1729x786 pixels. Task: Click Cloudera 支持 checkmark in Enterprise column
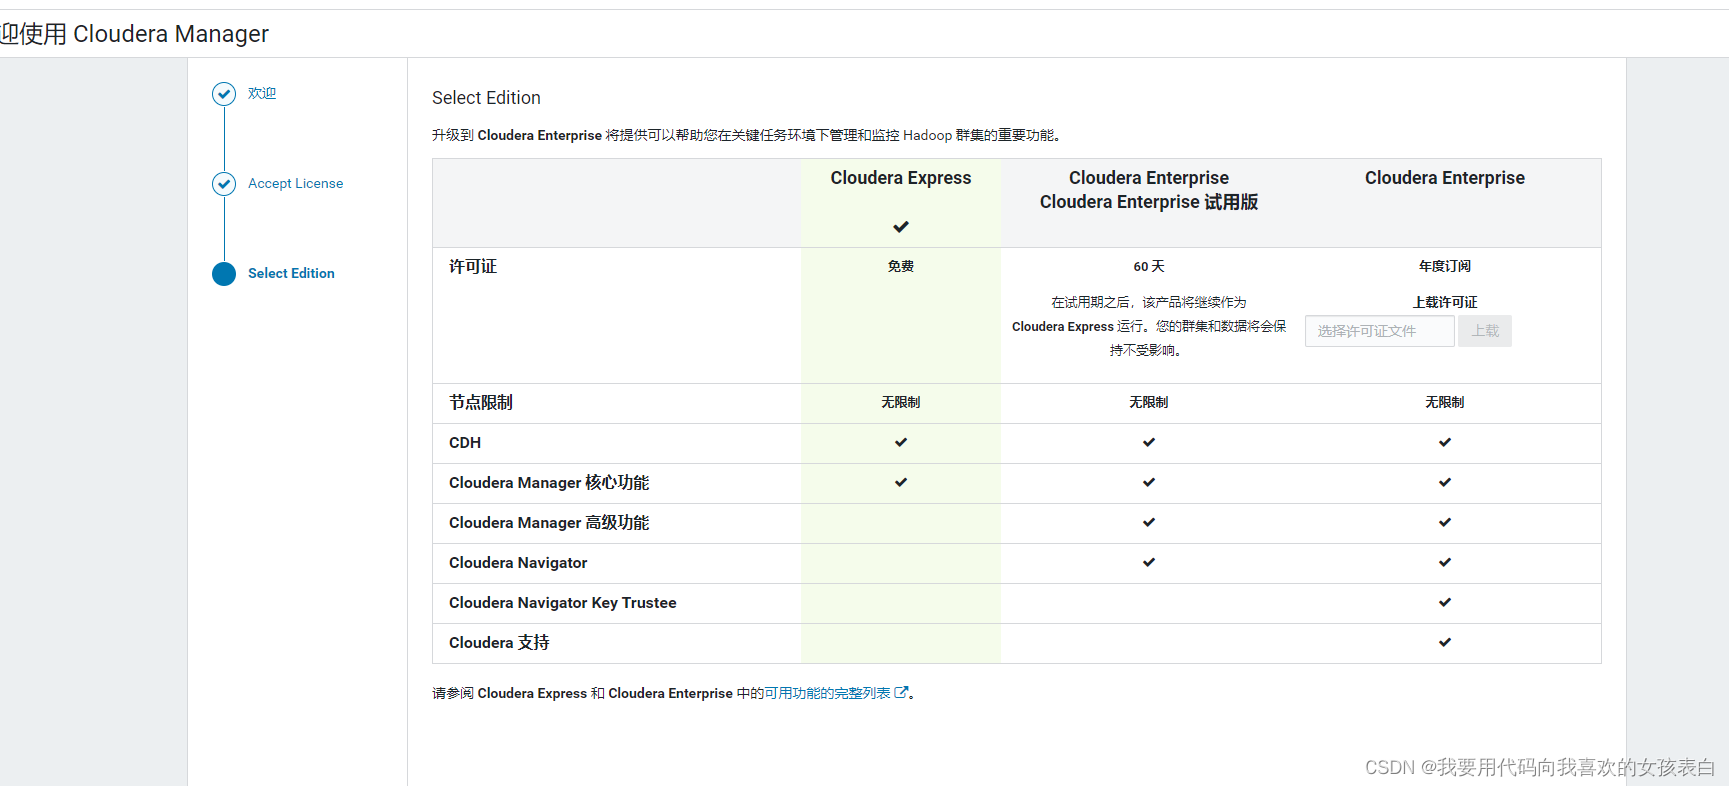1445,642
